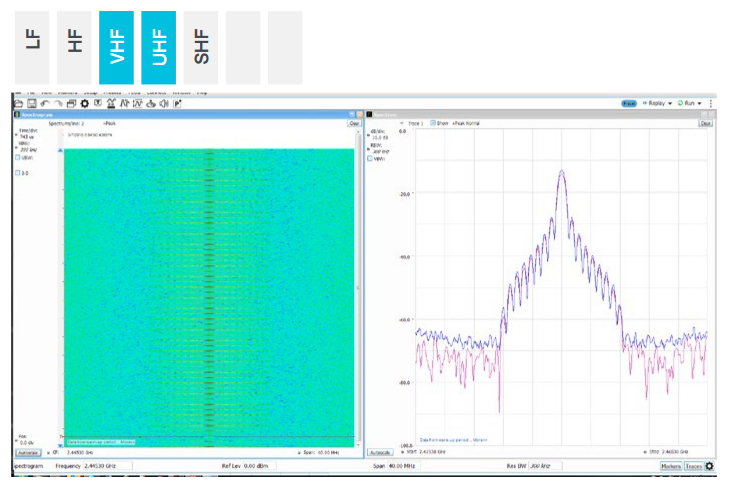Toggle the Show checkbox for the trace

(x=432, y=123)
